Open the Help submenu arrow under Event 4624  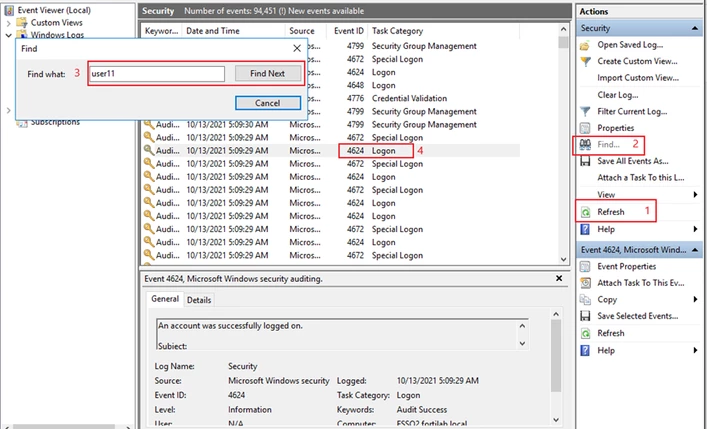point(695,351)
